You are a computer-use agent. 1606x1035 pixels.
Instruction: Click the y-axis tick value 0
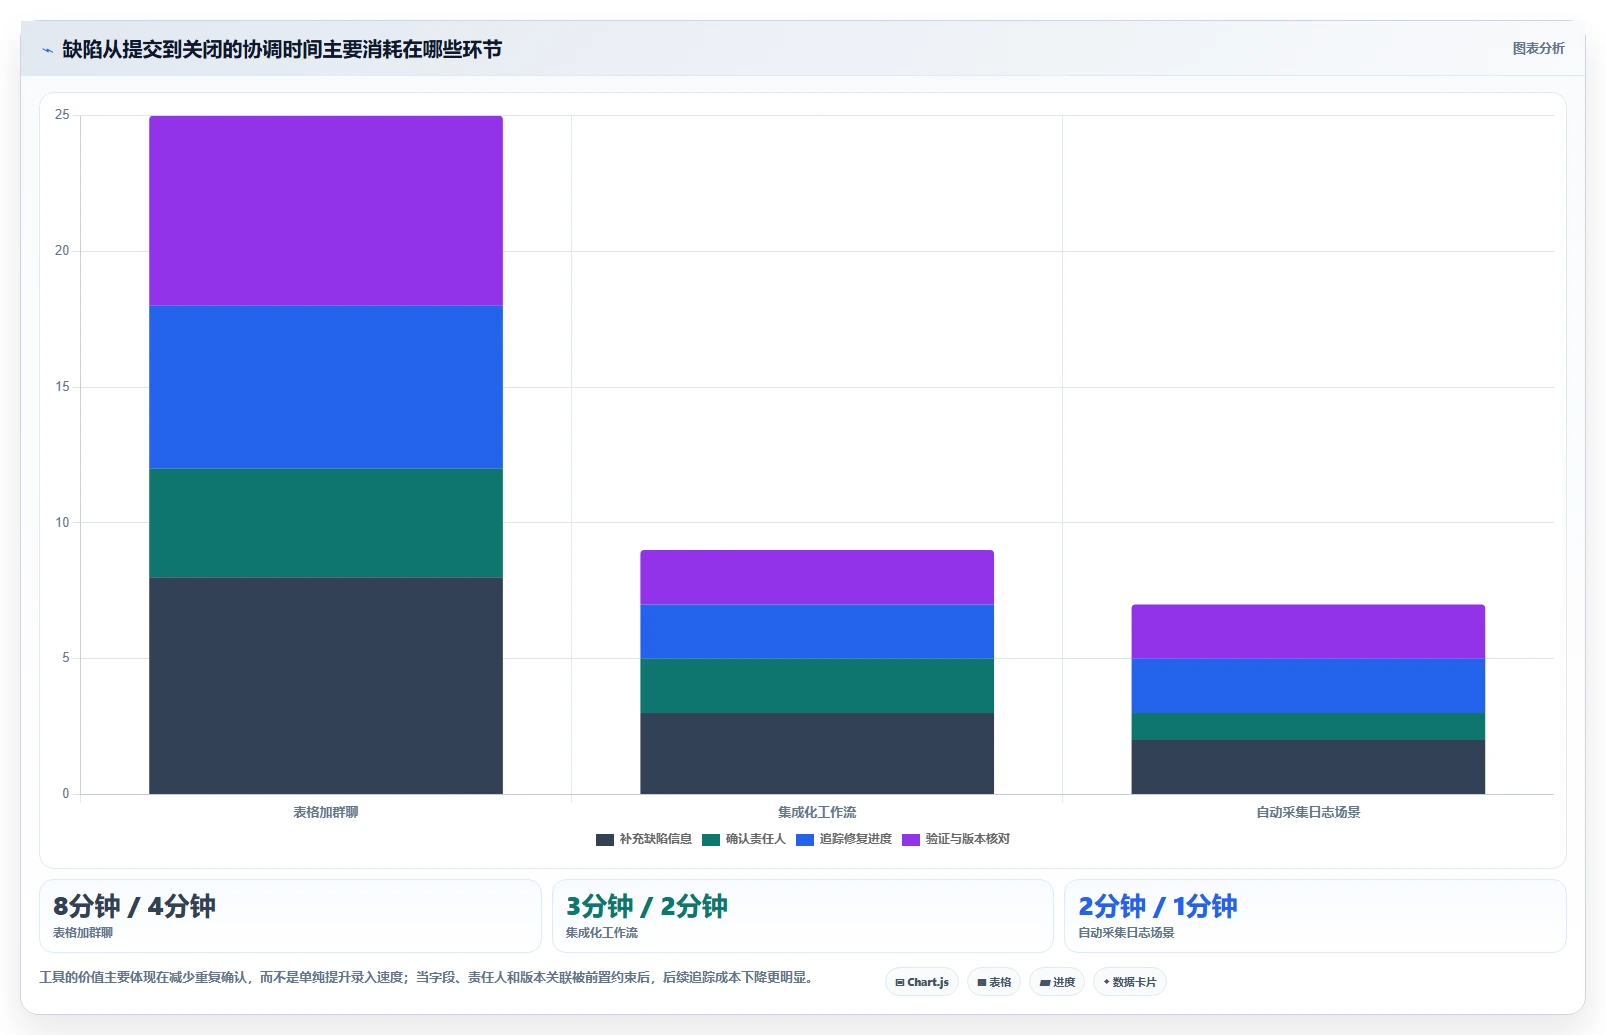tap(66, 794)
